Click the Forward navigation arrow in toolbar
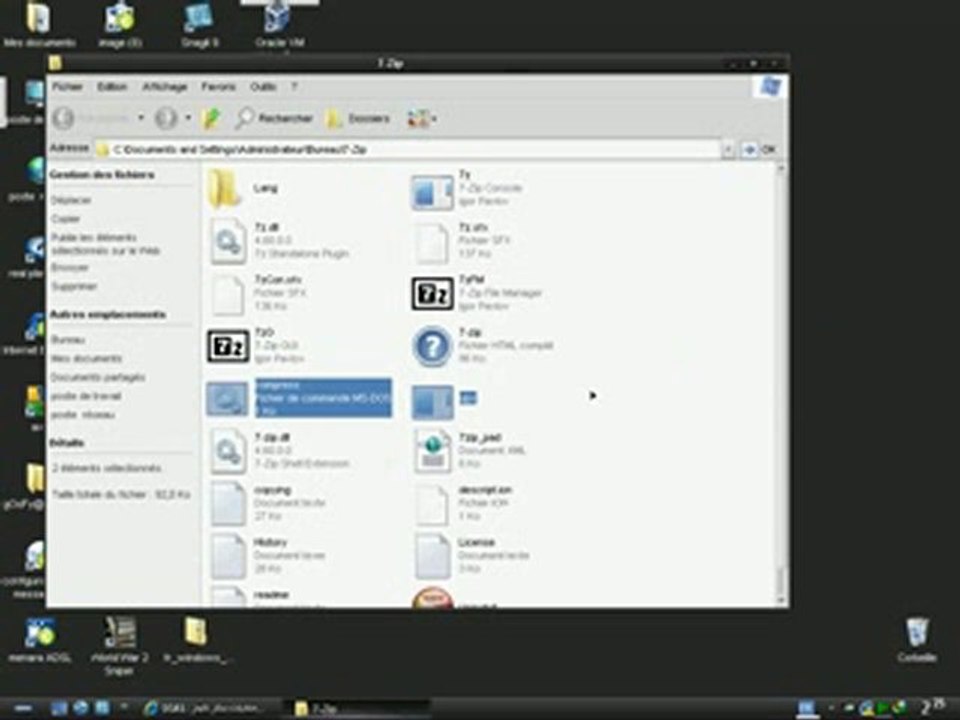 tap(165, 118)
